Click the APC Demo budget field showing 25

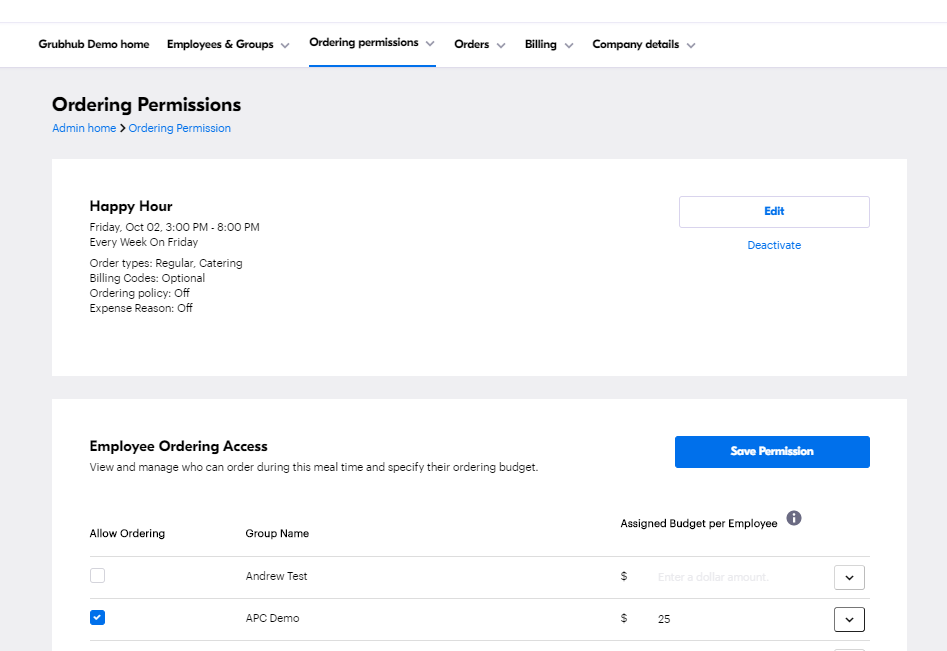[740, 619]
